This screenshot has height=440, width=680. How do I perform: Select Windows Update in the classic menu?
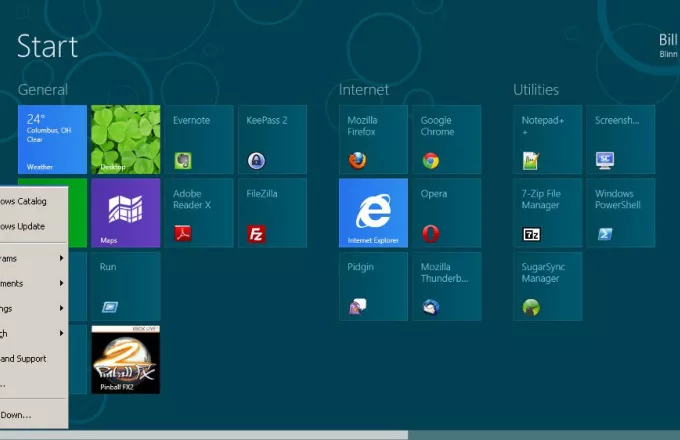click(x=34, y=226)
